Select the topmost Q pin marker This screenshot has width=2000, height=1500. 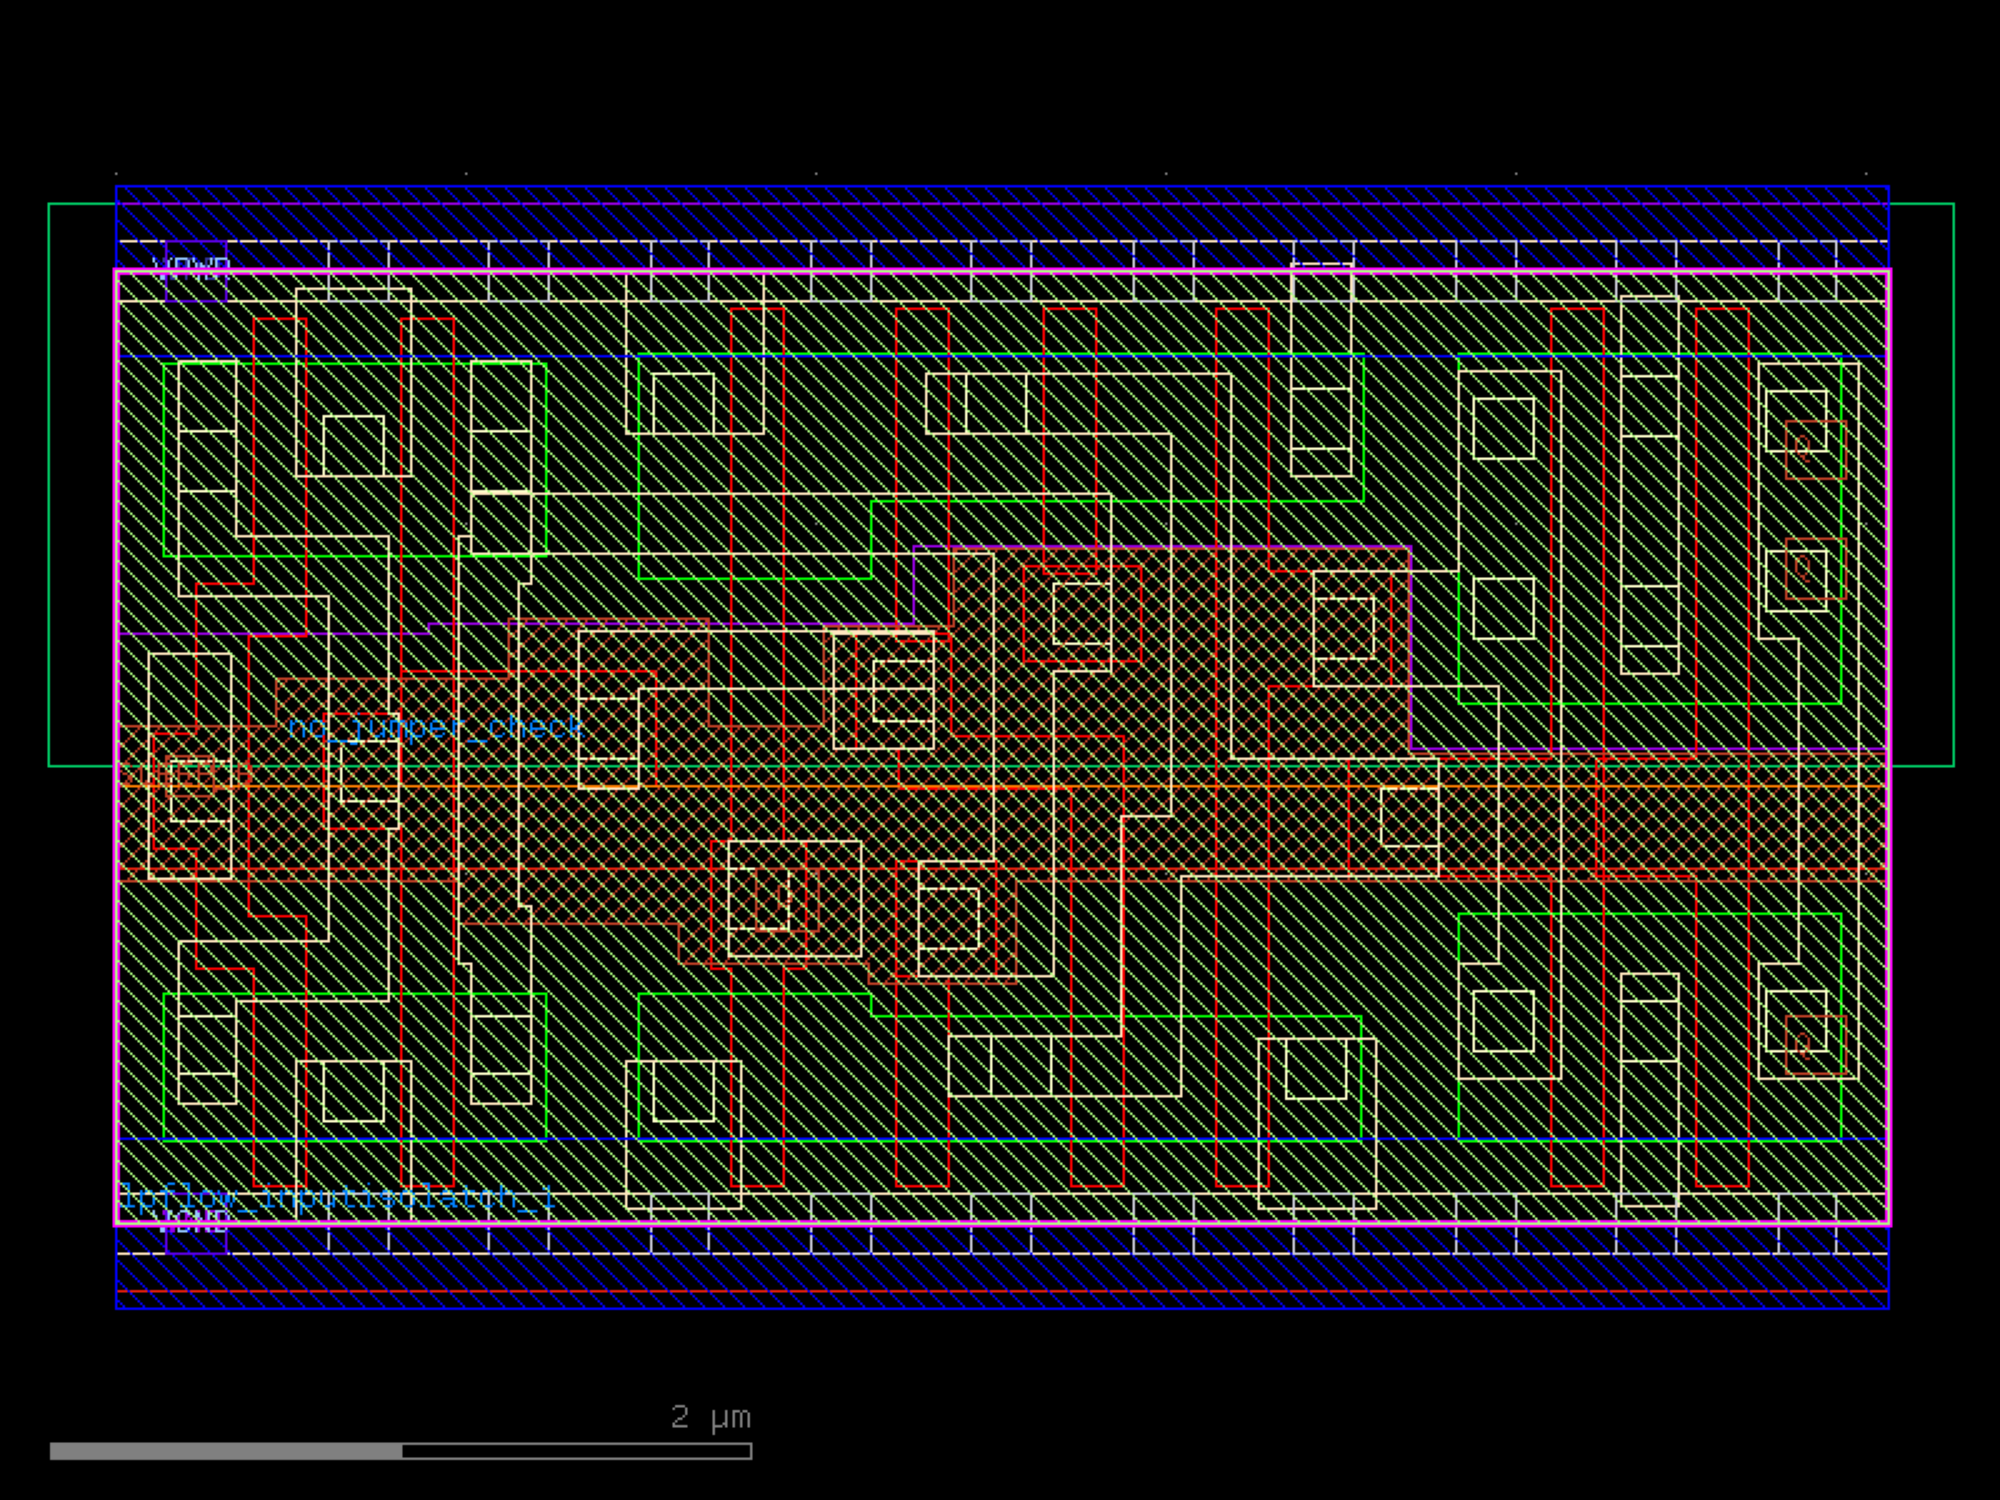coord(1814,449)
